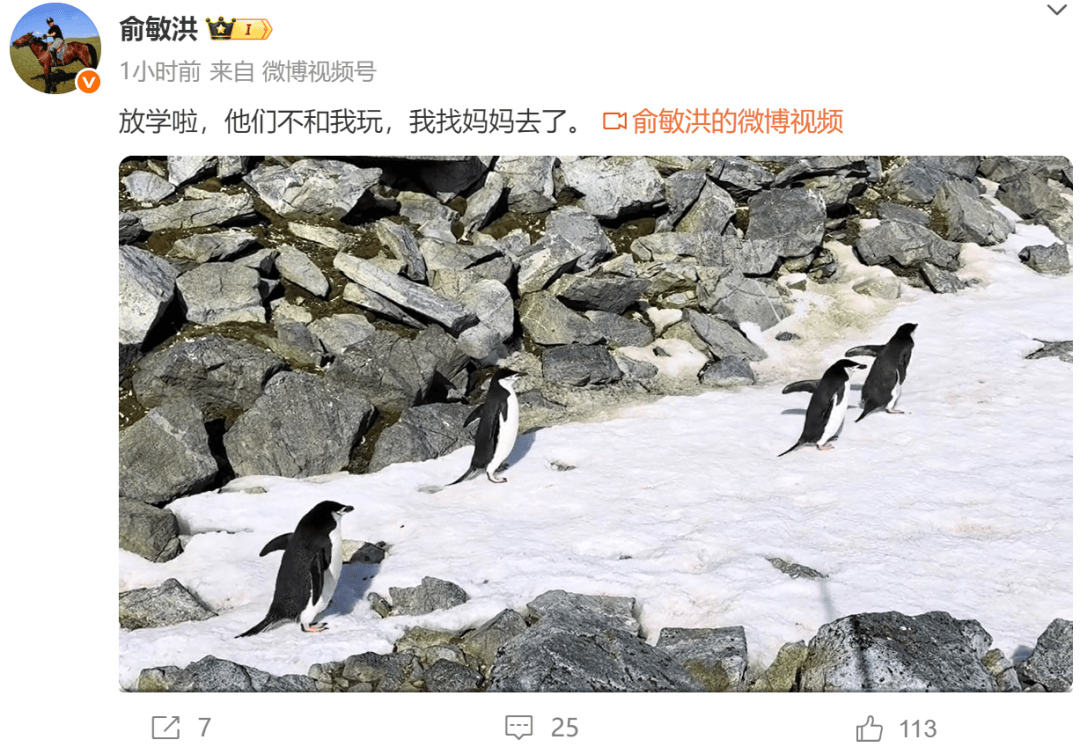The width and height of the screenshot is (1080, 747).
Task: View the horse rider avatar photo
Action: tap(54, 48)
